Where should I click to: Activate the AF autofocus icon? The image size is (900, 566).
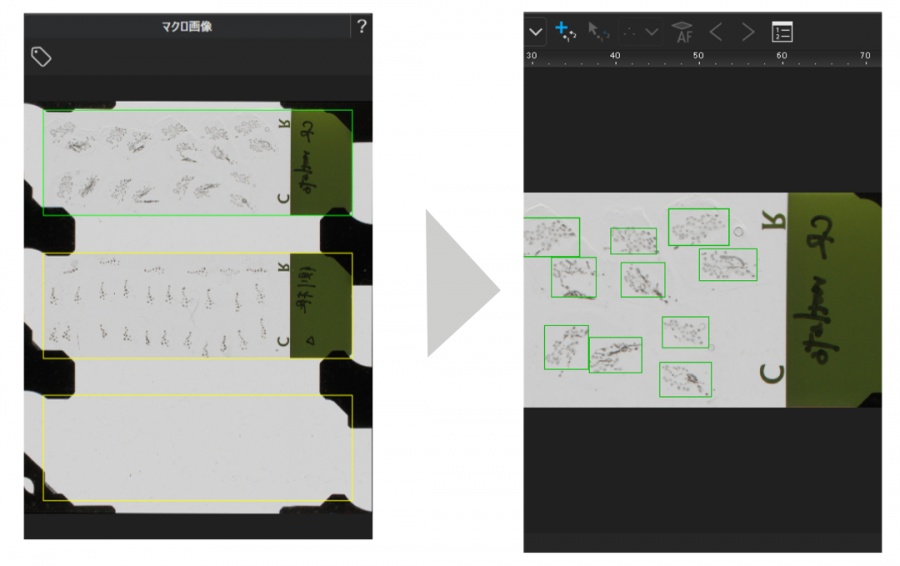pos(682,32)
